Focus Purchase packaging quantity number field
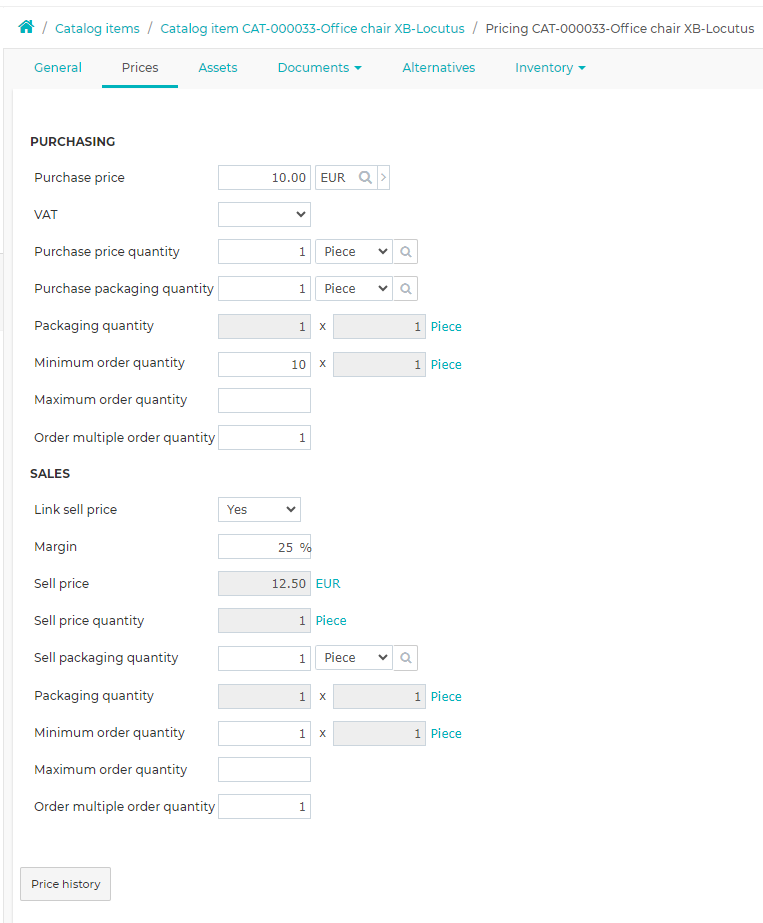 264,289
